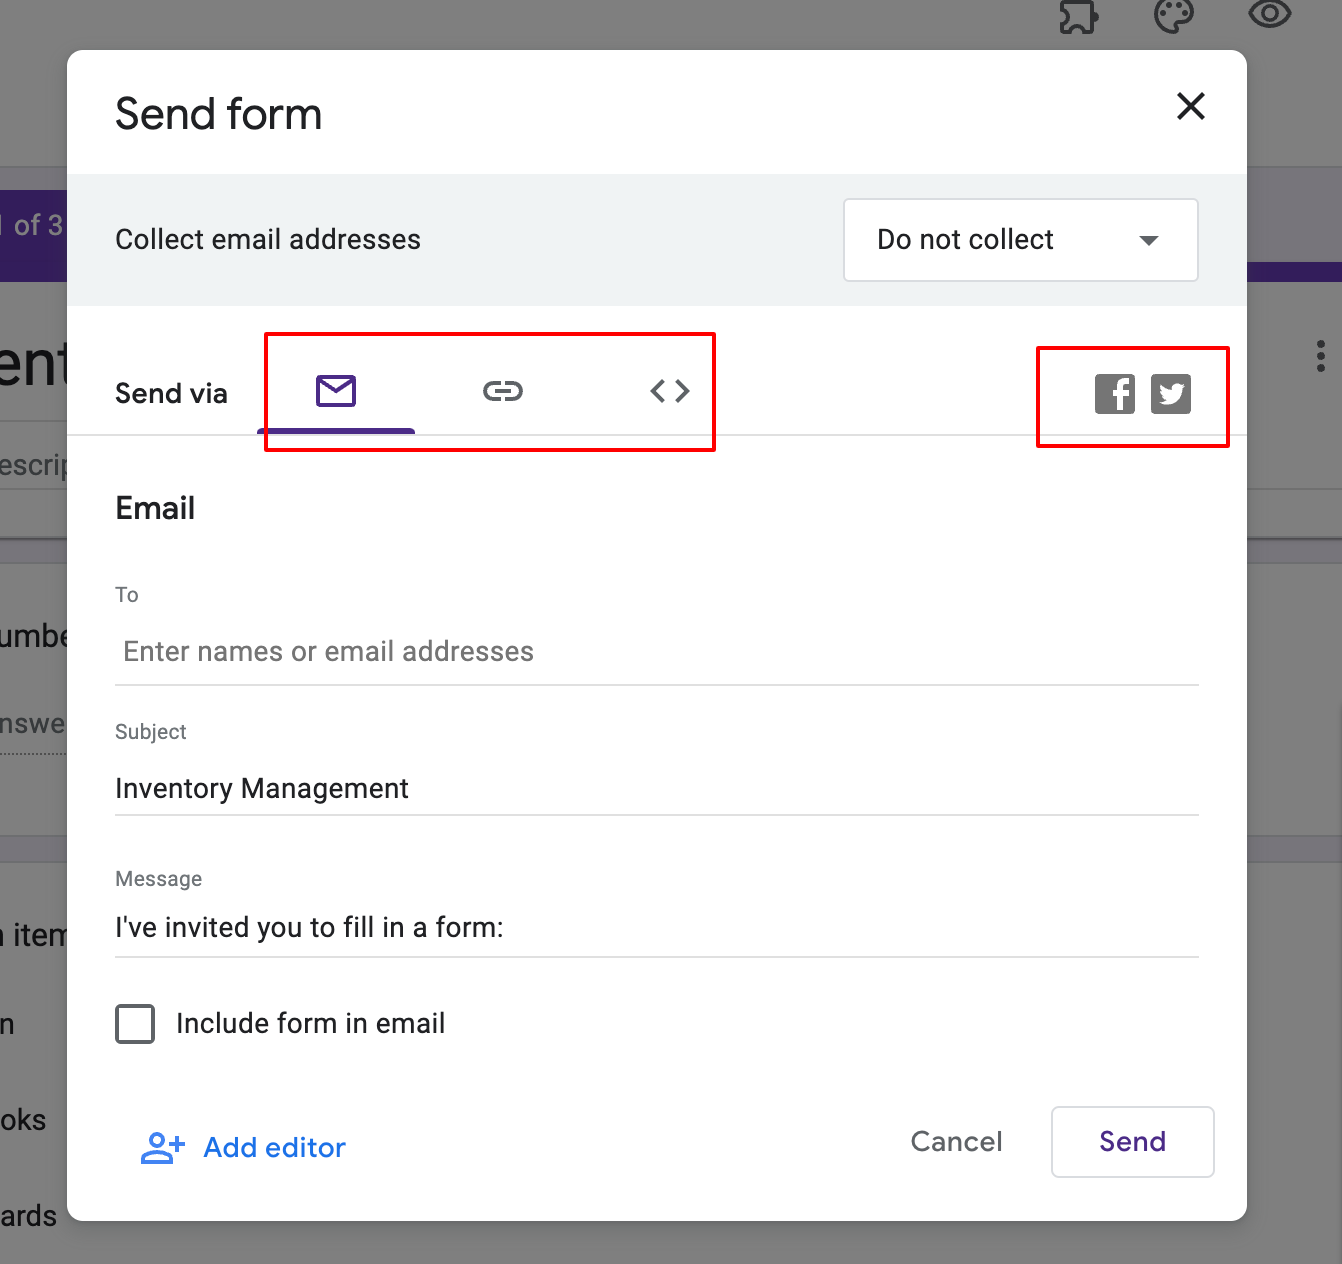The image size is (1342, 1264).
Task: Open the form's three-dot overflow menu
Action: pos(1321,355)
